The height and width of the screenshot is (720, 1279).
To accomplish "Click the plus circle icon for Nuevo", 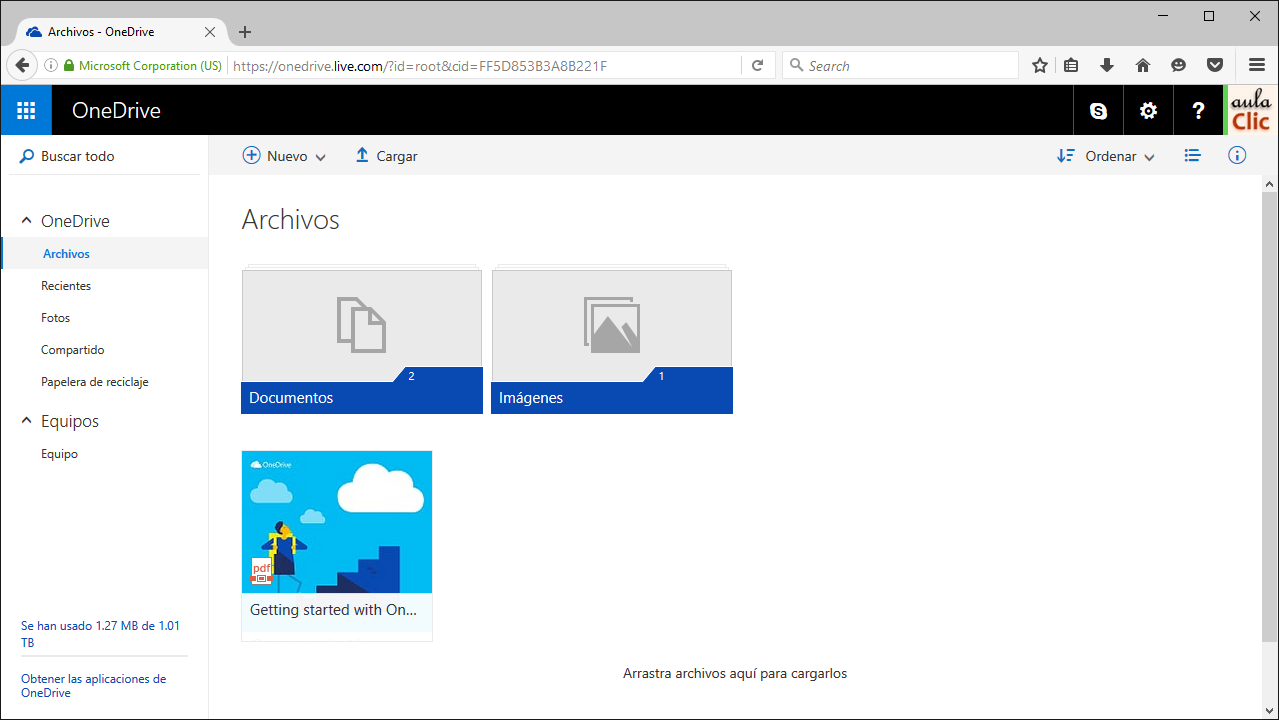I will pos(252,156).
